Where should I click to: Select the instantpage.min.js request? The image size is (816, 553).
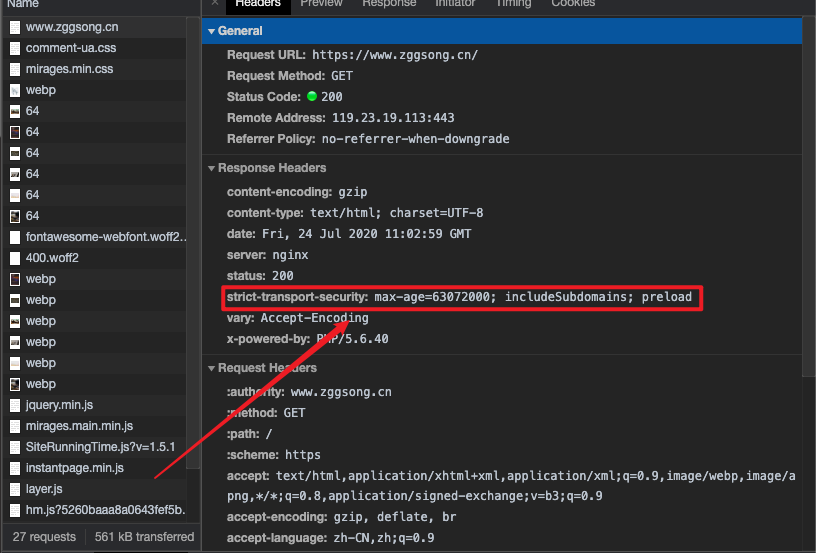tap(75, 468)
